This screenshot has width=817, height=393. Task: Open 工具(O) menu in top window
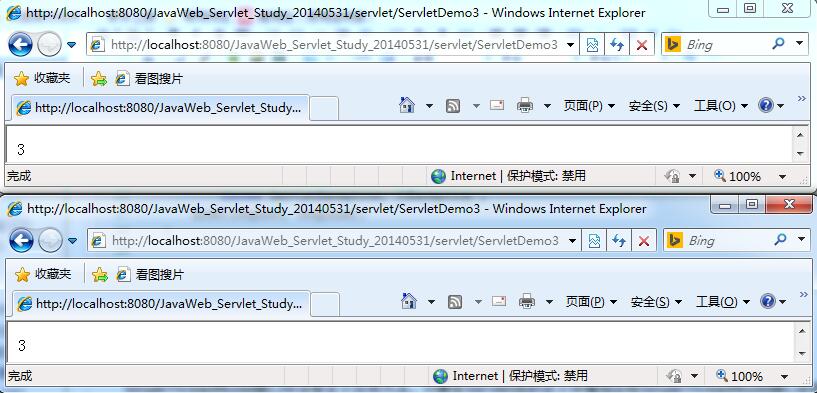[x=721, y=106]
